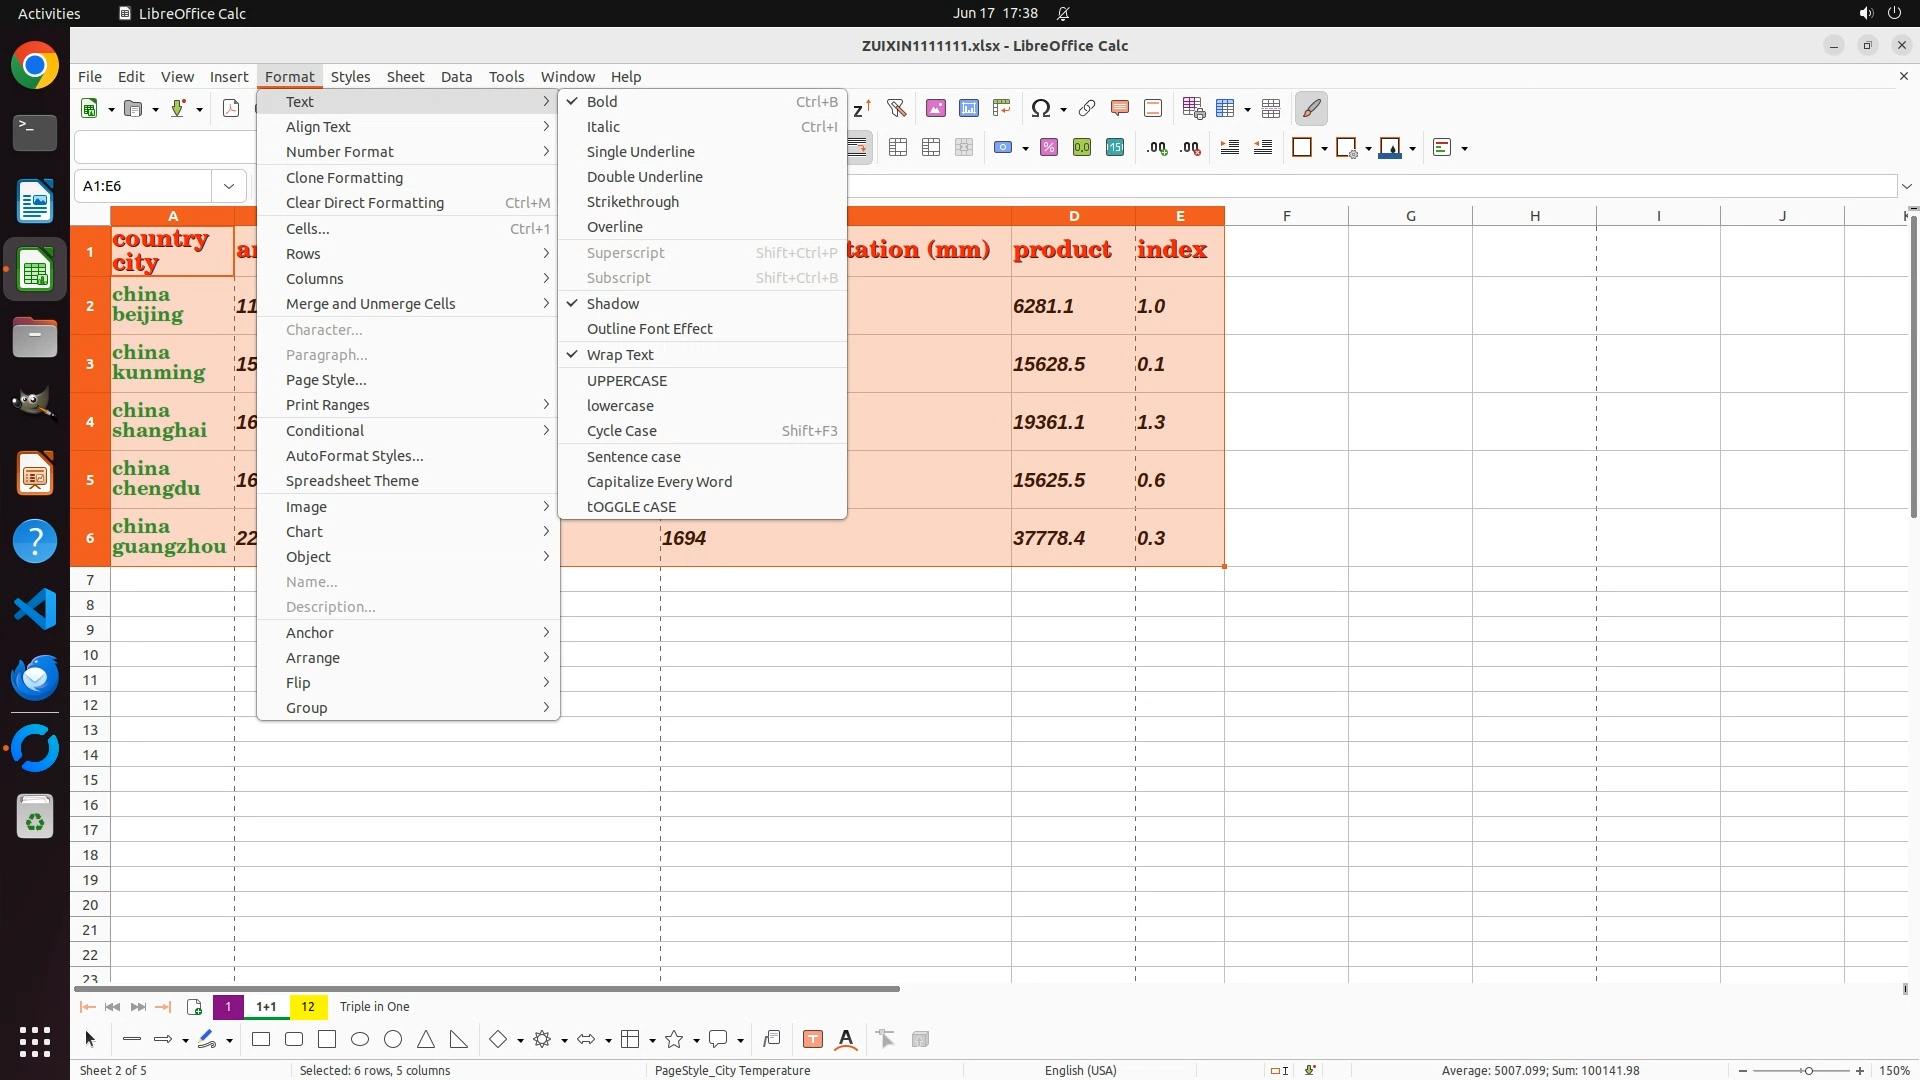Open the Data menu
Image resolution: width=1920 pixels, height=1080 pixels.
coord(456,77)
